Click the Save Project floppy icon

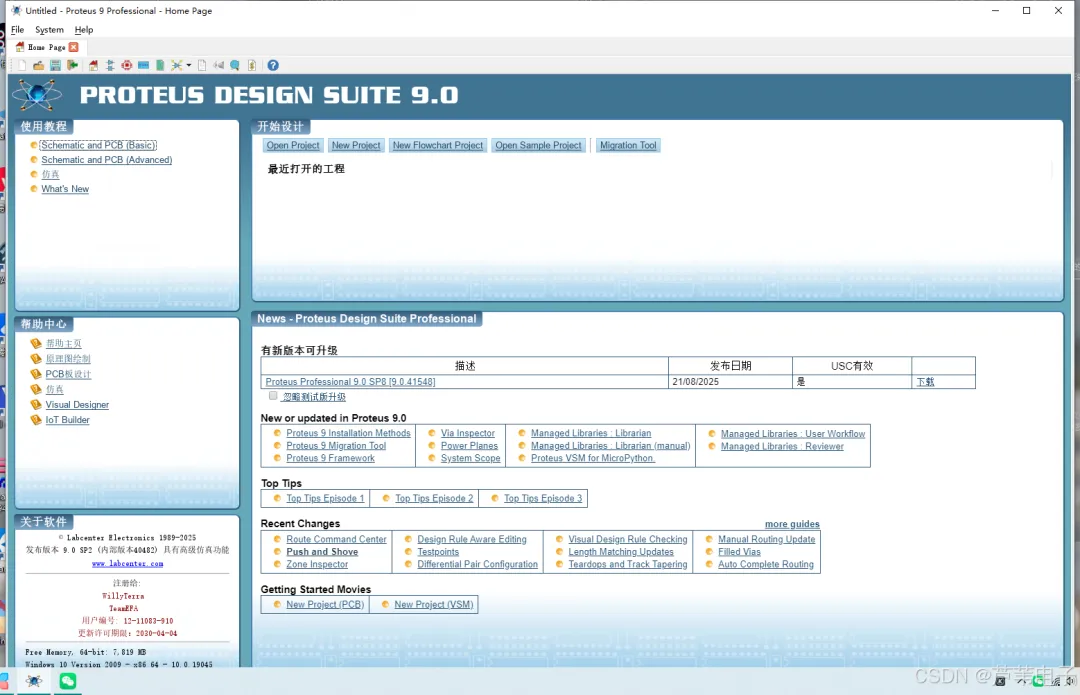pos(55,65)
